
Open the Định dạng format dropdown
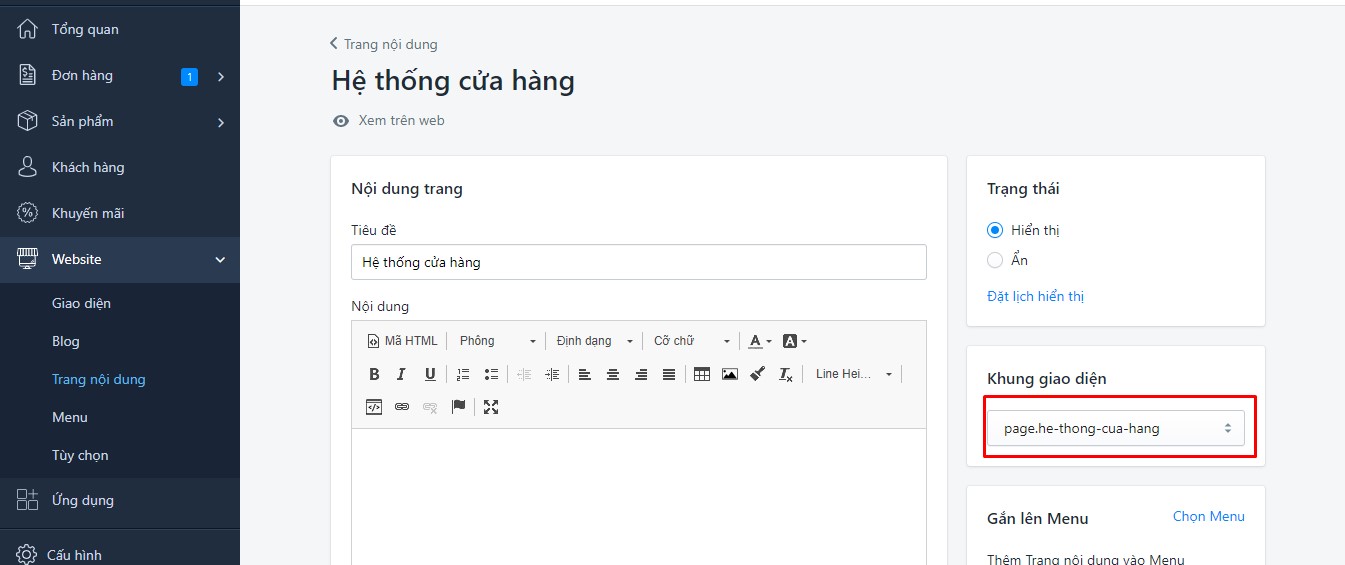coord(595,341)
